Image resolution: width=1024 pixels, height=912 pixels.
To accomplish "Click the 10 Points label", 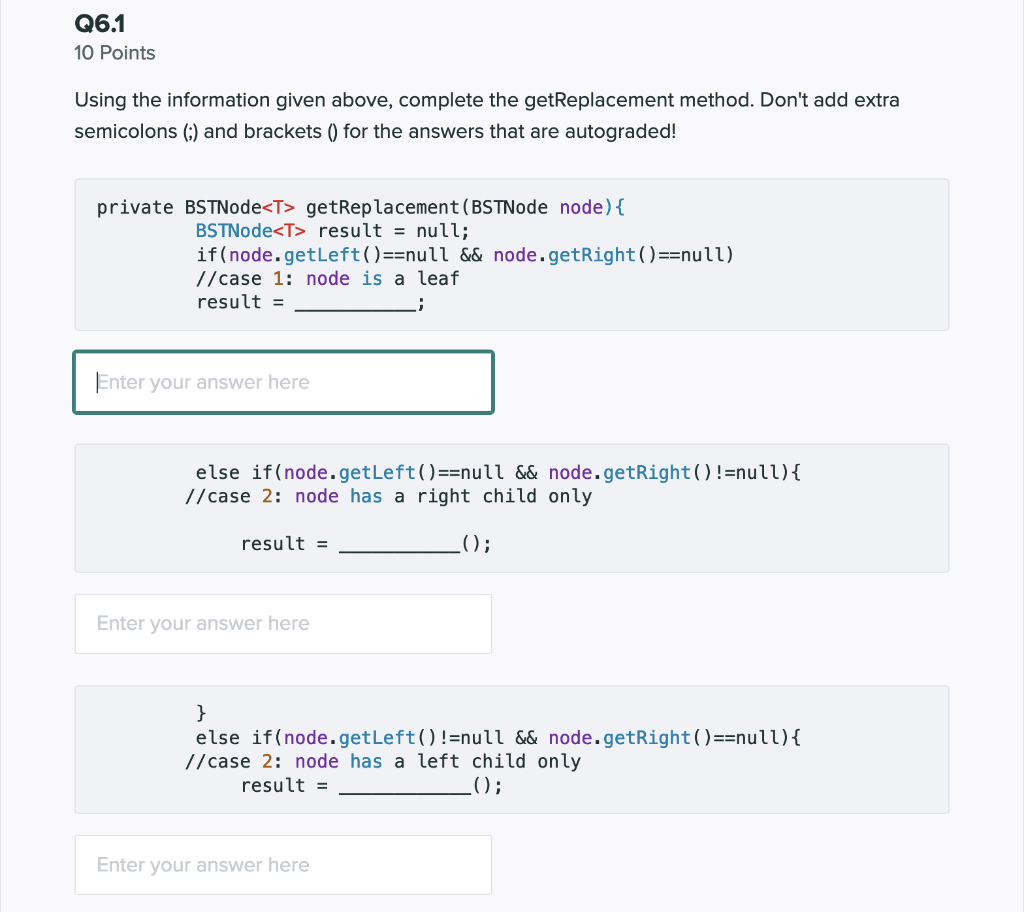I will tap(114, 53).
